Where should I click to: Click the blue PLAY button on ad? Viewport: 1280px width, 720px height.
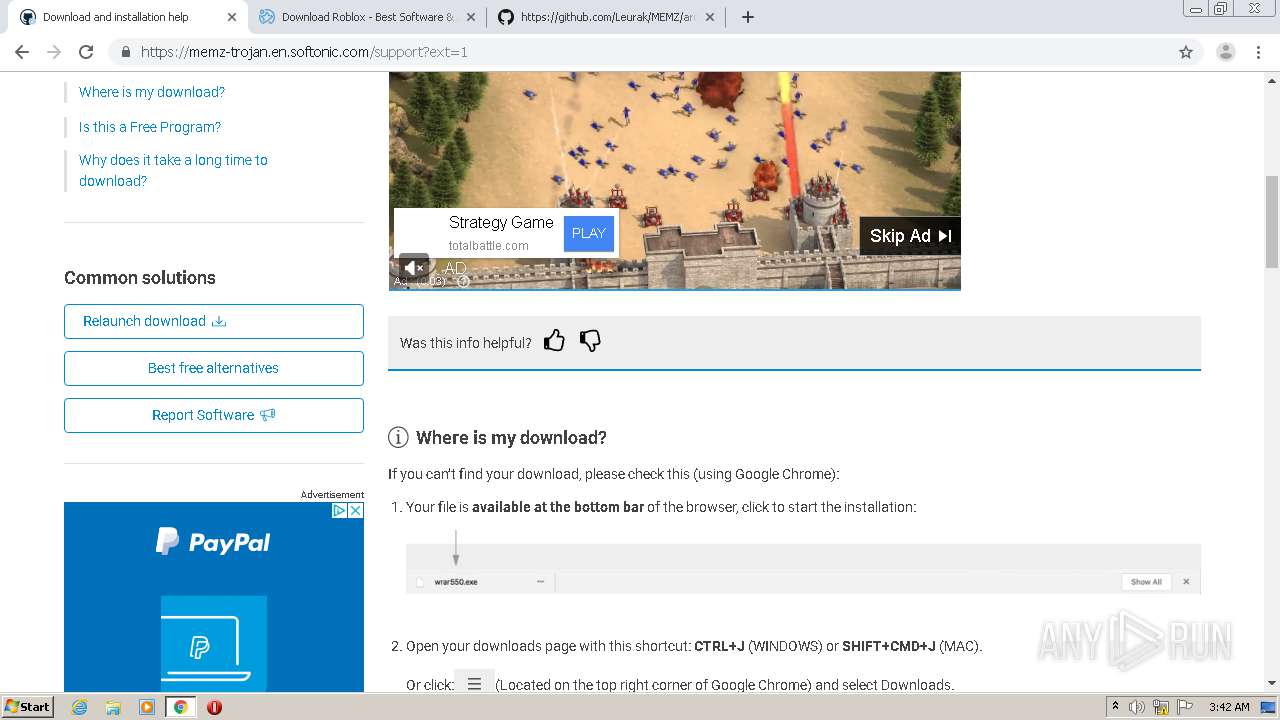589,233
